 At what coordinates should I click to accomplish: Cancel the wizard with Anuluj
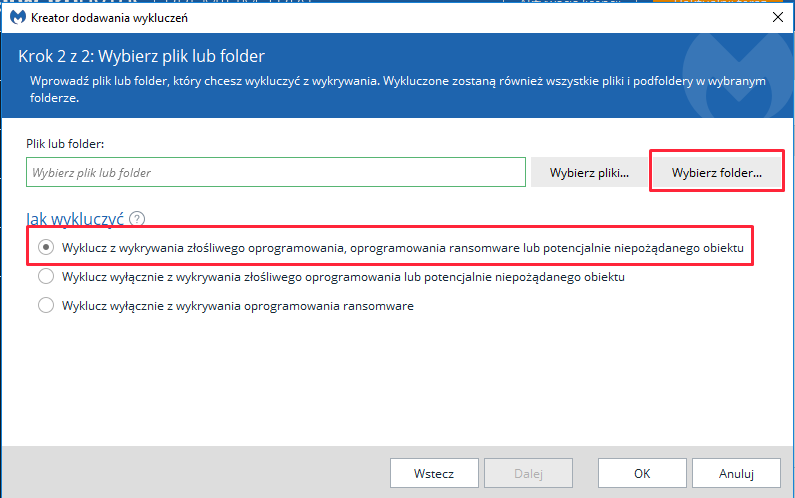tap(736, 473)
